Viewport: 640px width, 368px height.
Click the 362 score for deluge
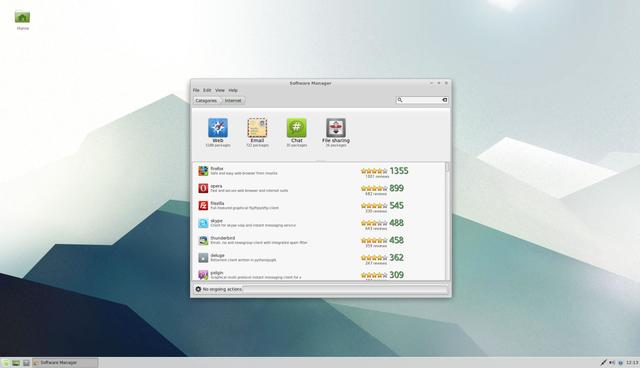(x=396, y=257)
